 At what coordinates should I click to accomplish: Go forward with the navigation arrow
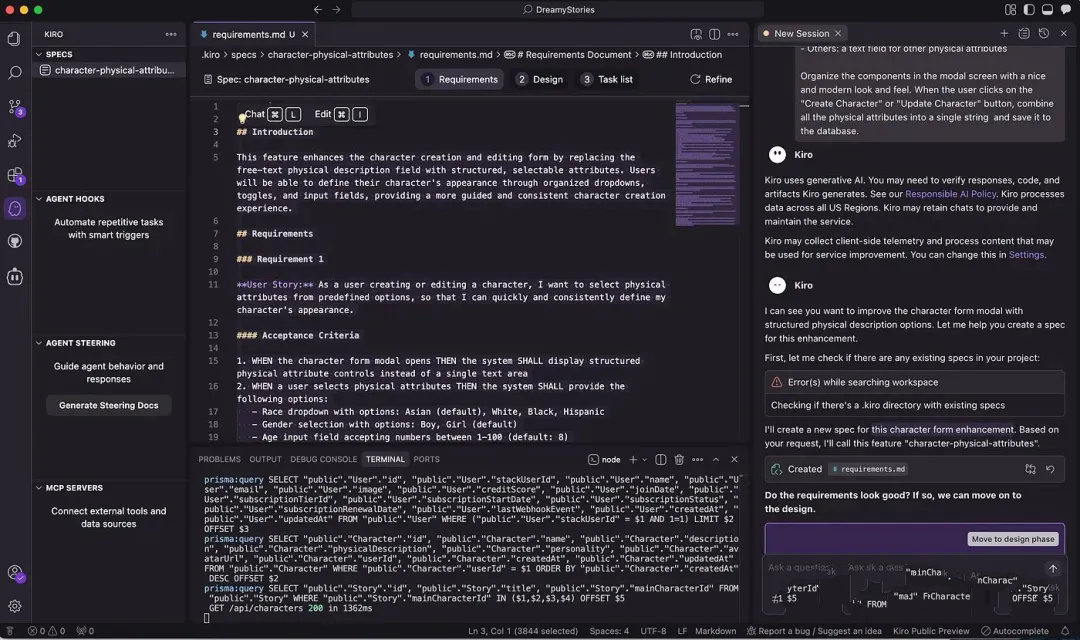[x=336, y=10]
